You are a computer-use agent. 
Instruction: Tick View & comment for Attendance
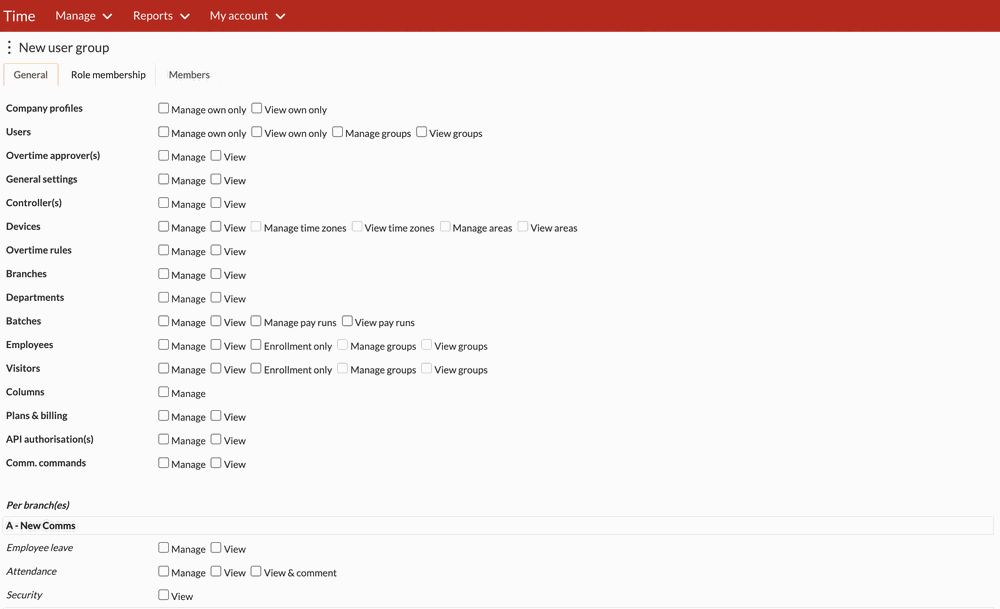point(256,571)
